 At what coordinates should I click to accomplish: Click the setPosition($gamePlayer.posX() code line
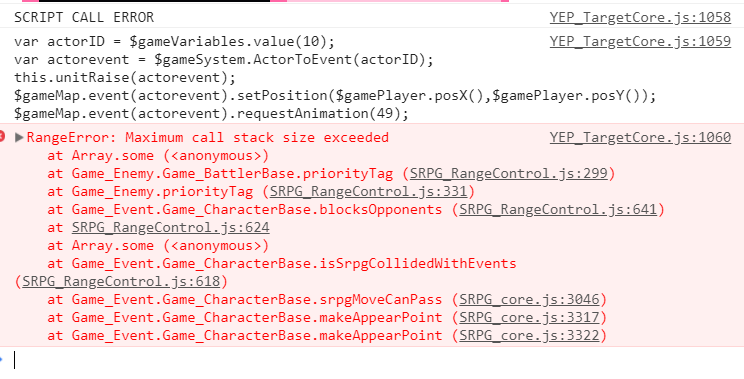pyautogui.click(x=335, y=96)
